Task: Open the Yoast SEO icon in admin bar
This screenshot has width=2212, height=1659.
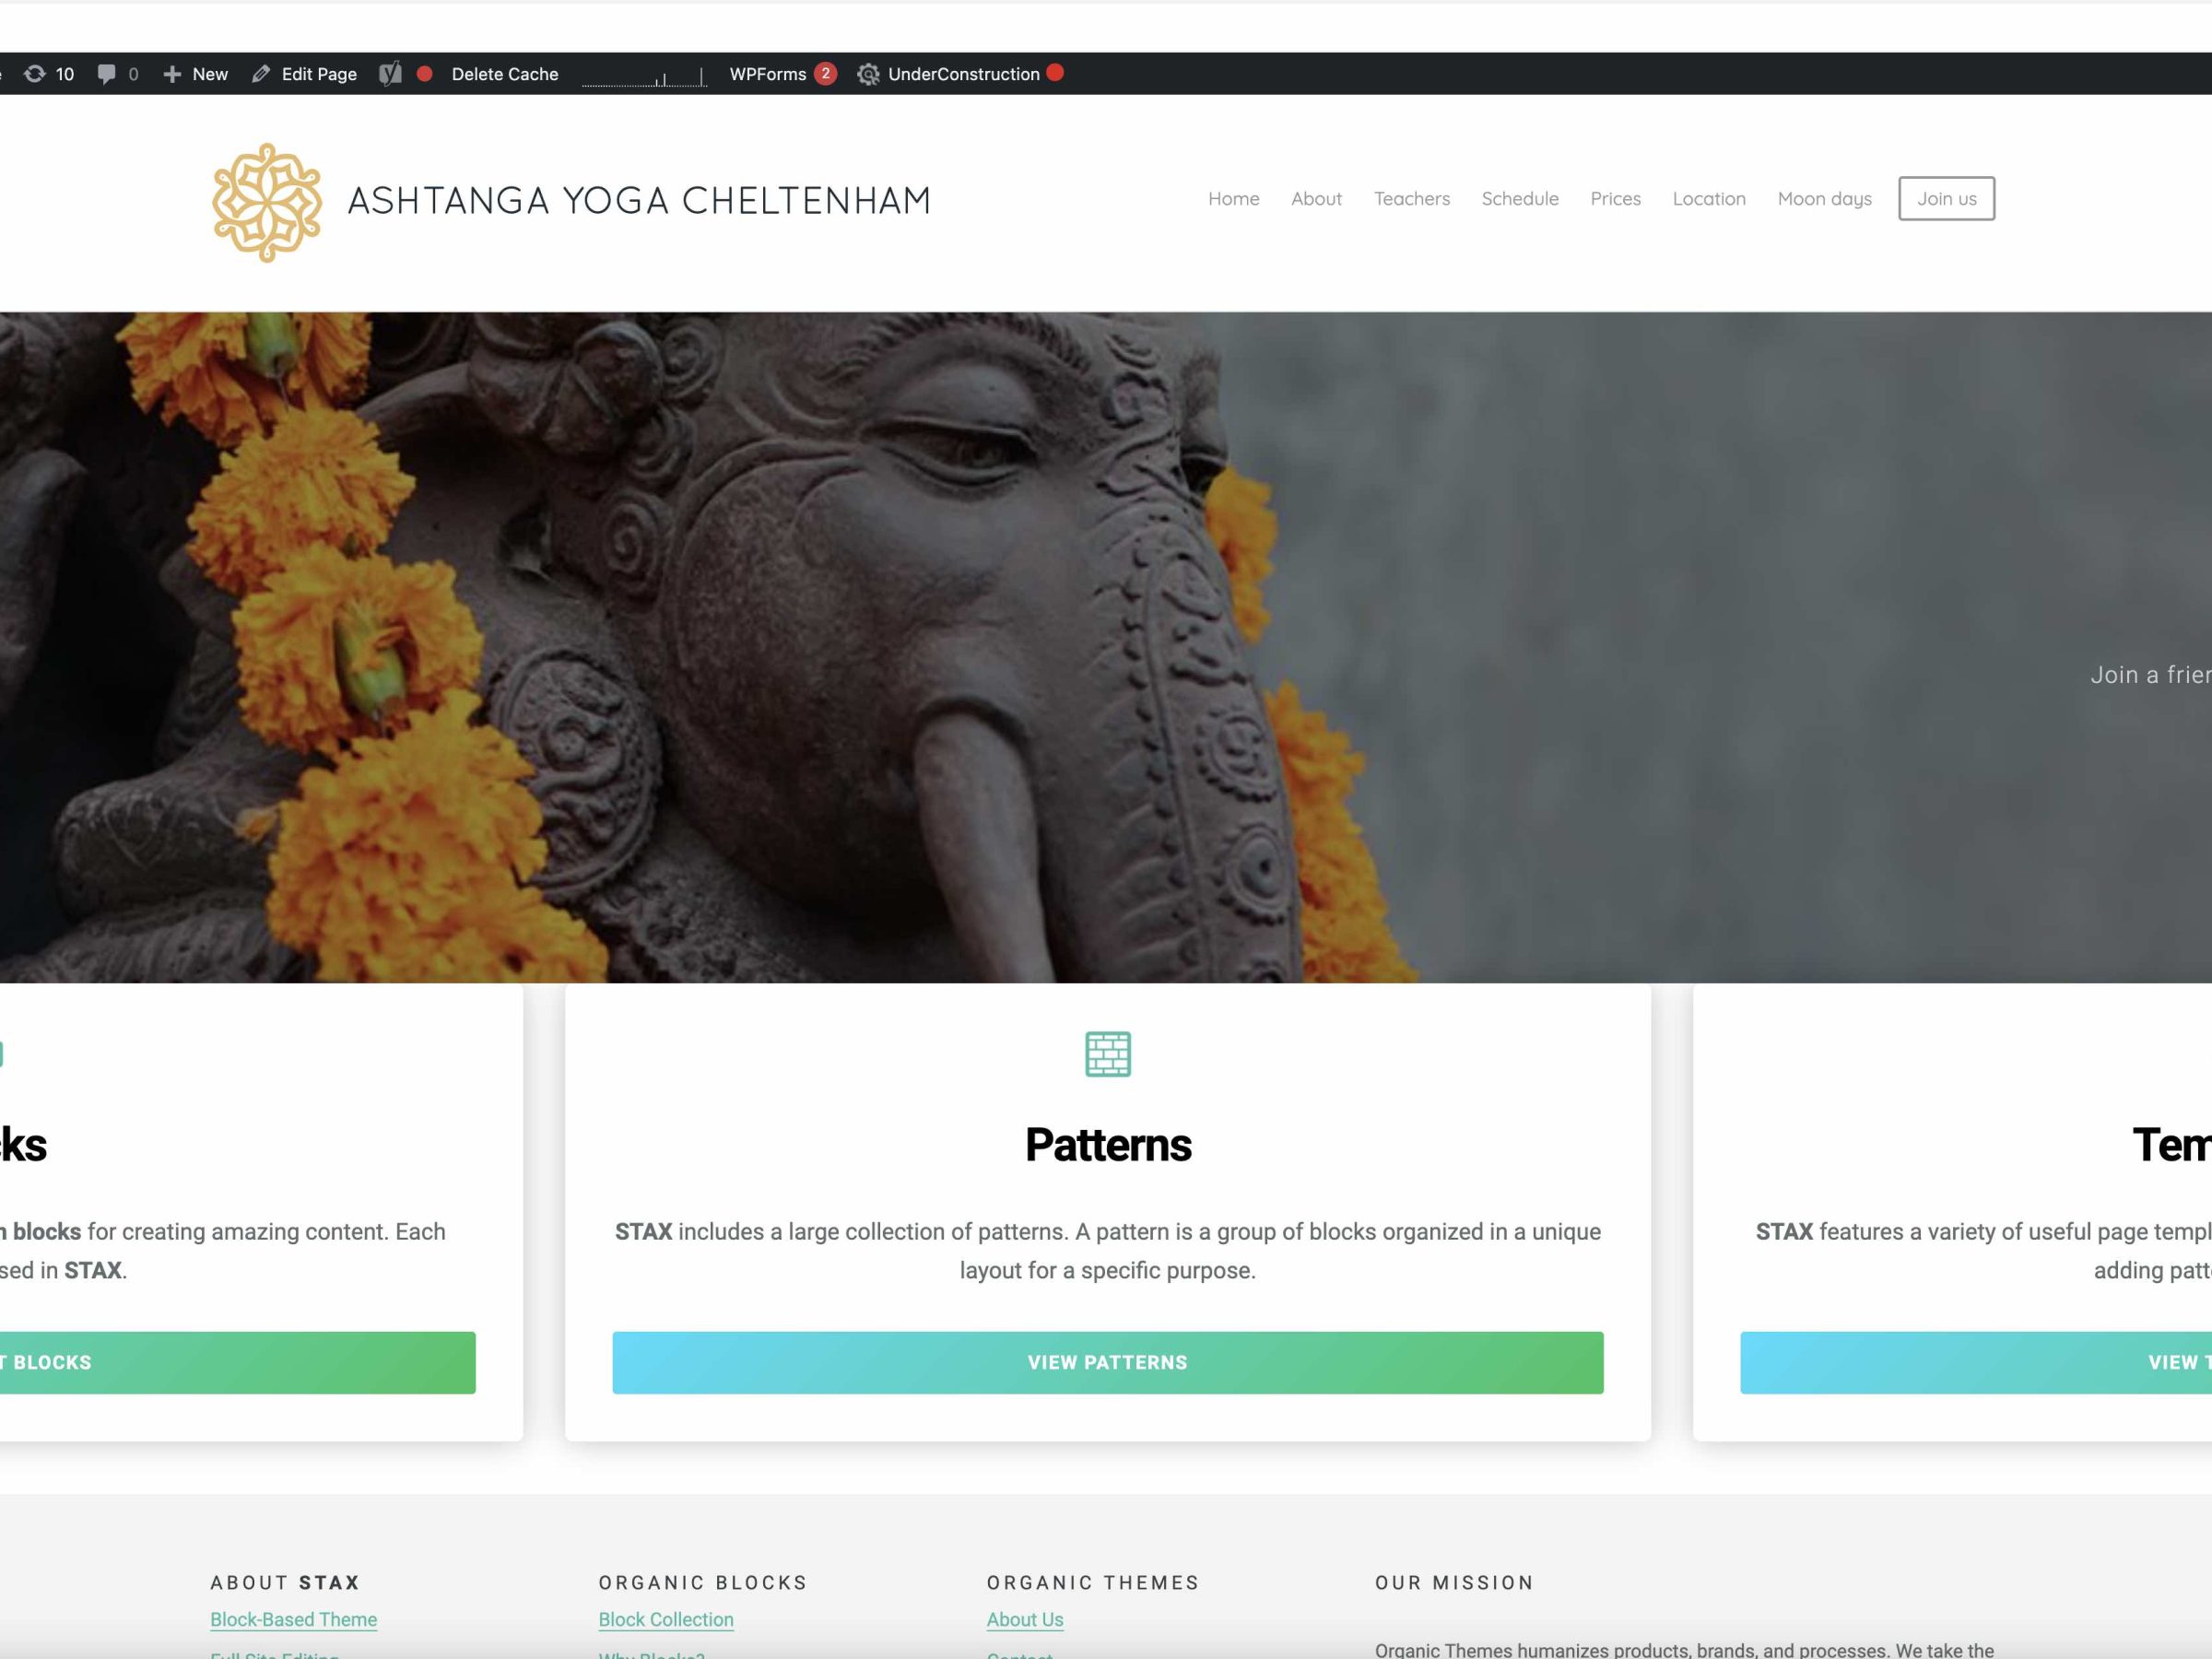Action: click(391, 74)
